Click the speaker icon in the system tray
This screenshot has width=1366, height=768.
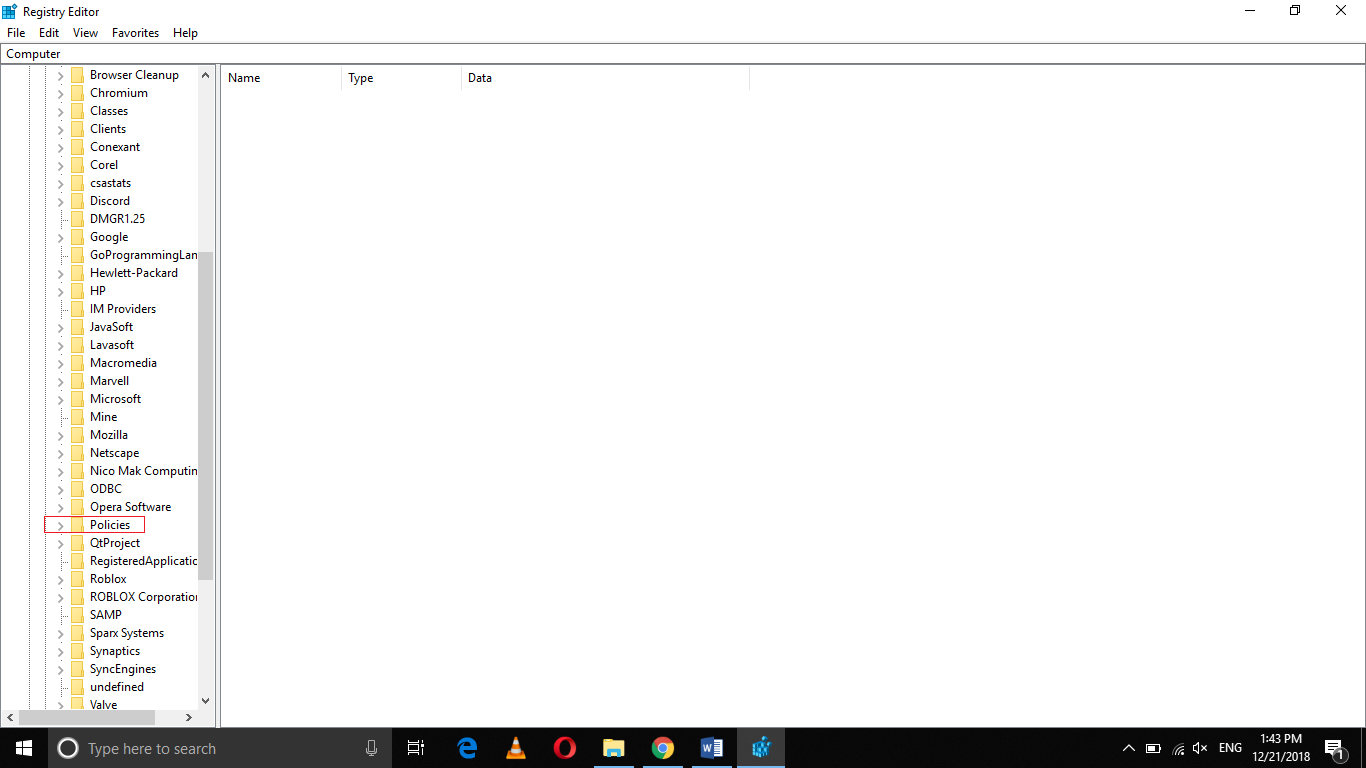(x=1199, y=748)
